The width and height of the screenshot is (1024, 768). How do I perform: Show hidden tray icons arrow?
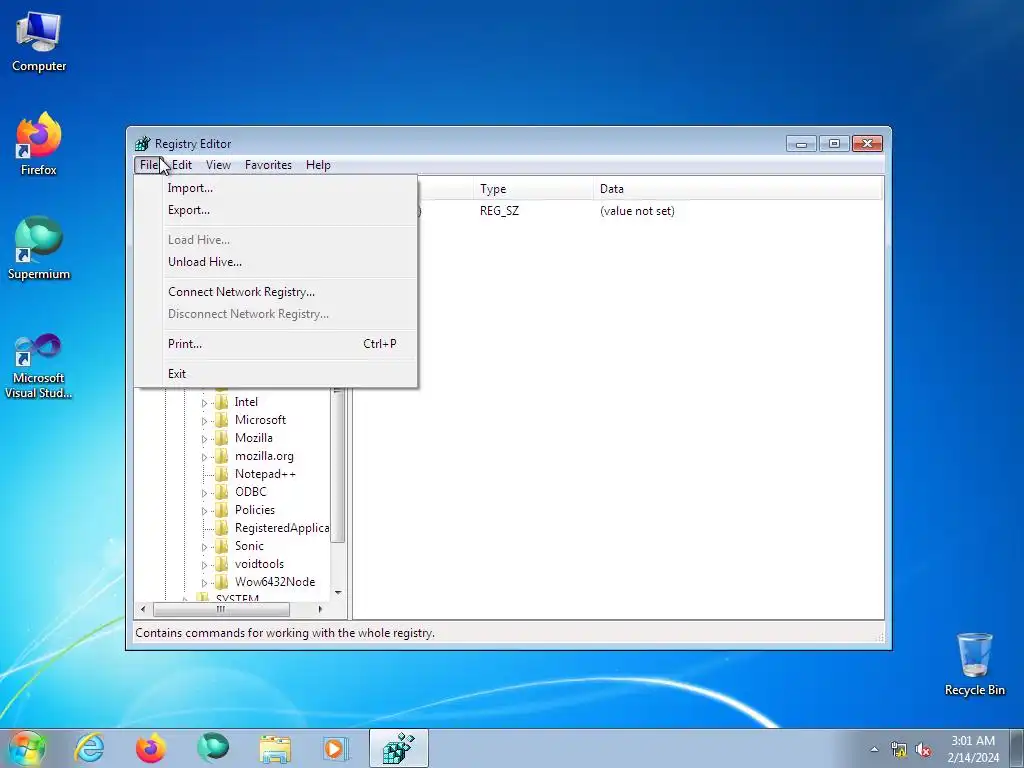click(874, 749)
